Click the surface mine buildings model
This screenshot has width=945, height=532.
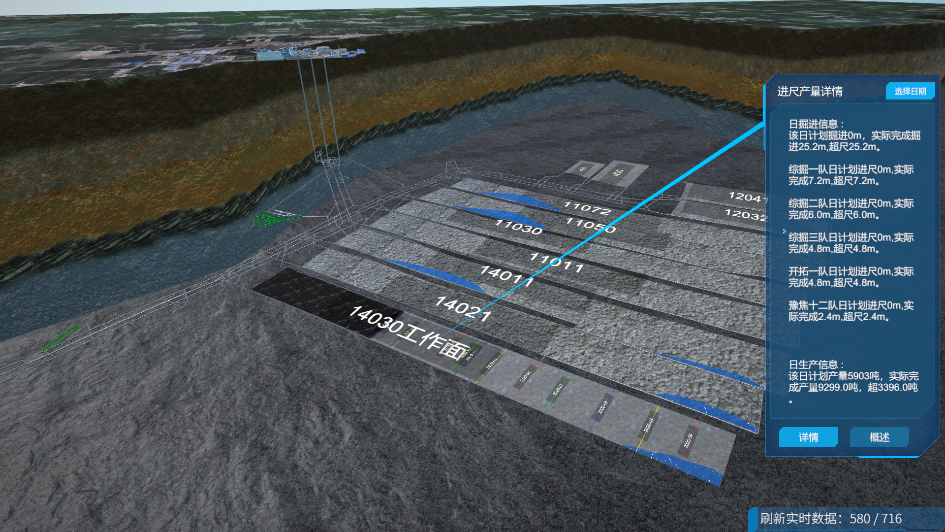point(309,53)
